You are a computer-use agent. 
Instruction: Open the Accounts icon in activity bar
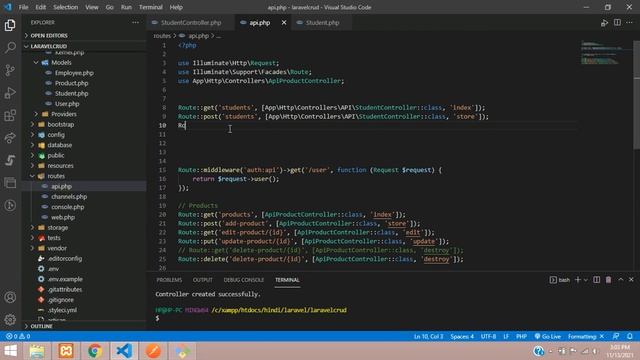click(x=10, y=297)
